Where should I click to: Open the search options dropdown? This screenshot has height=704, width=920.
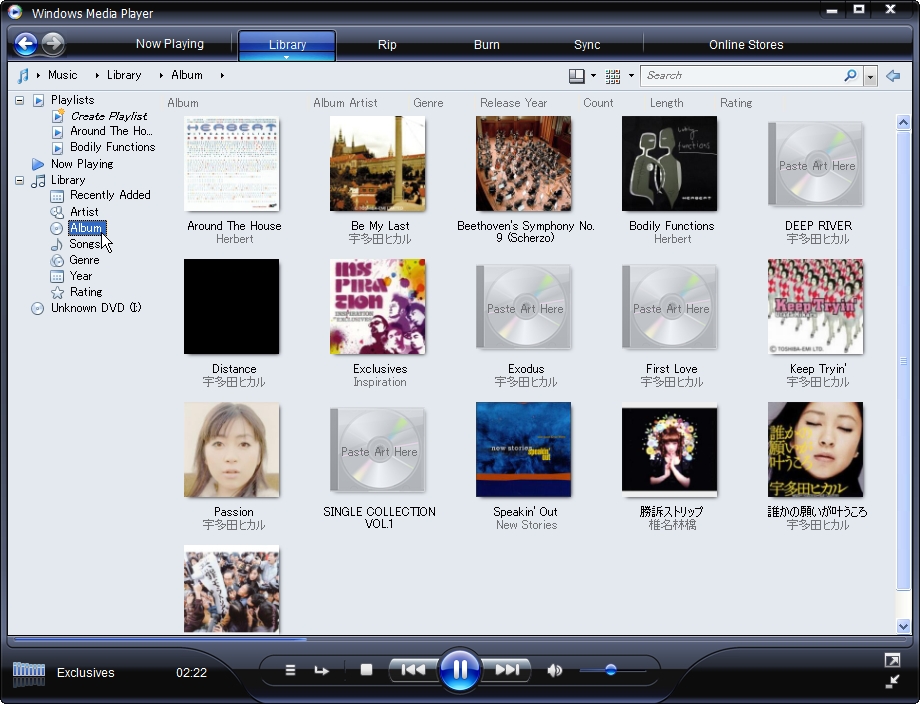(871, 76)
